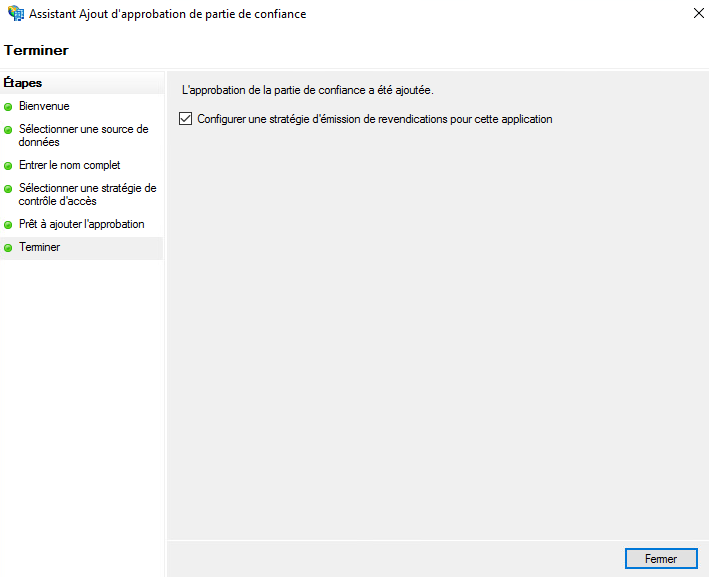Click the green dot beside Bienvenue
709x577 pixels.
pyautogui.click(x=8, y=106)
